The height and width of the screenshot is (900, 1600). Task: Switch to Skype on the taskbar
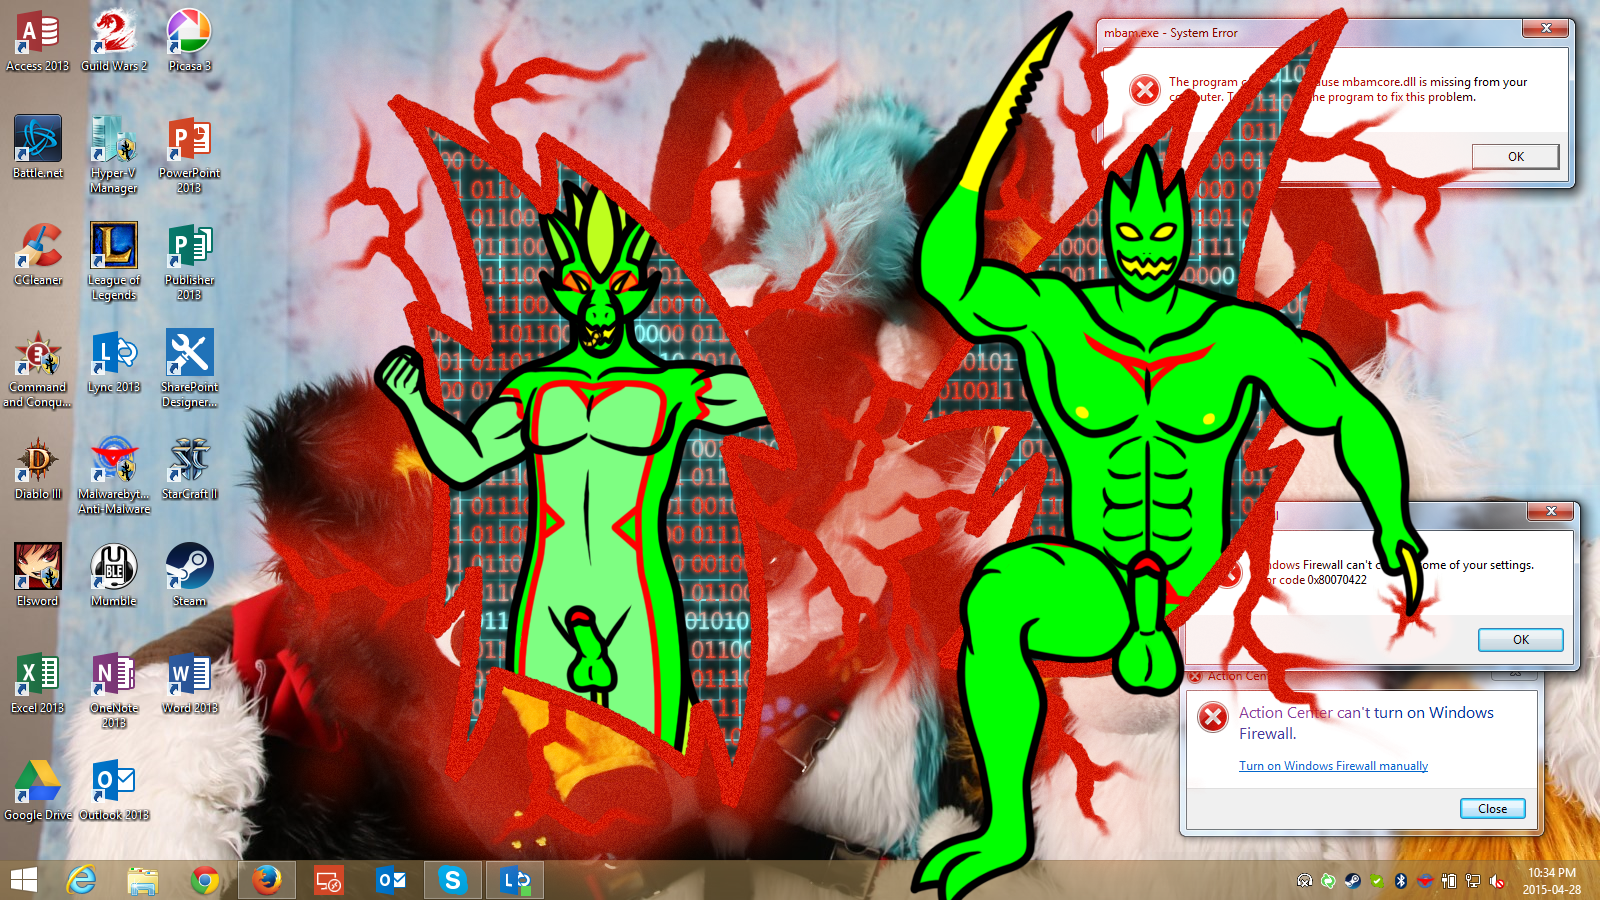[x=452, y=880]
